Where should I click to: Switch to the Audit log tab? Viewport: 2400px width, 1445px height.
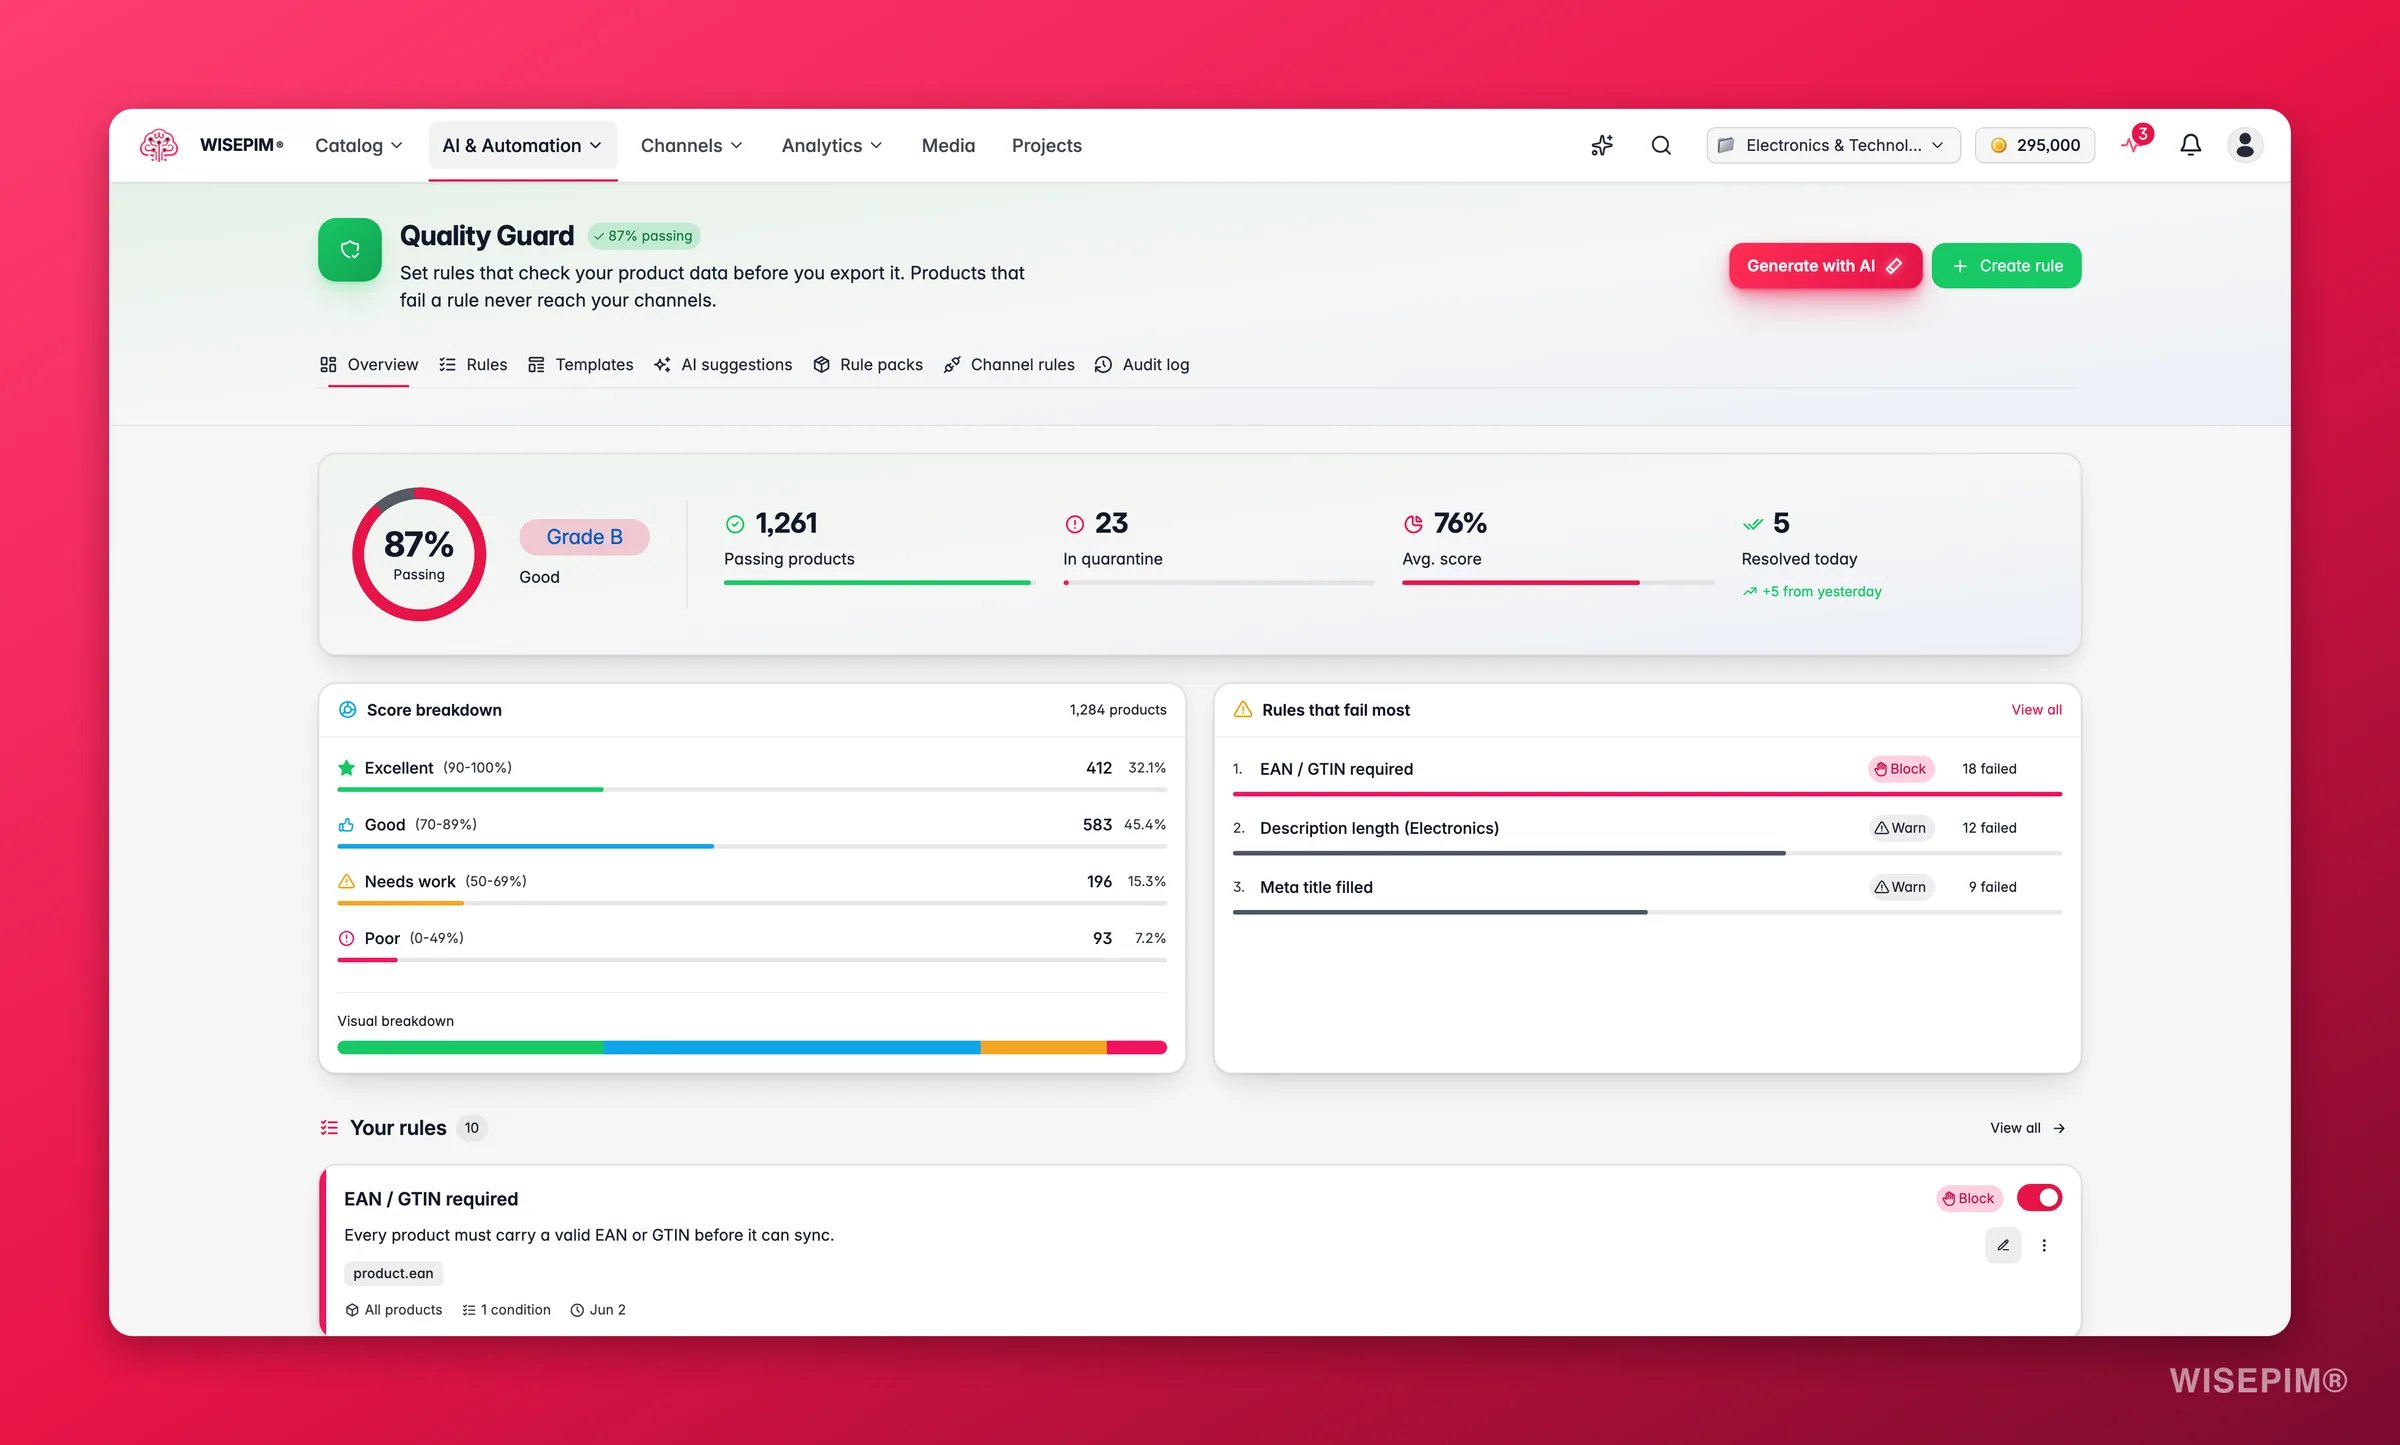coord(1141,364)
